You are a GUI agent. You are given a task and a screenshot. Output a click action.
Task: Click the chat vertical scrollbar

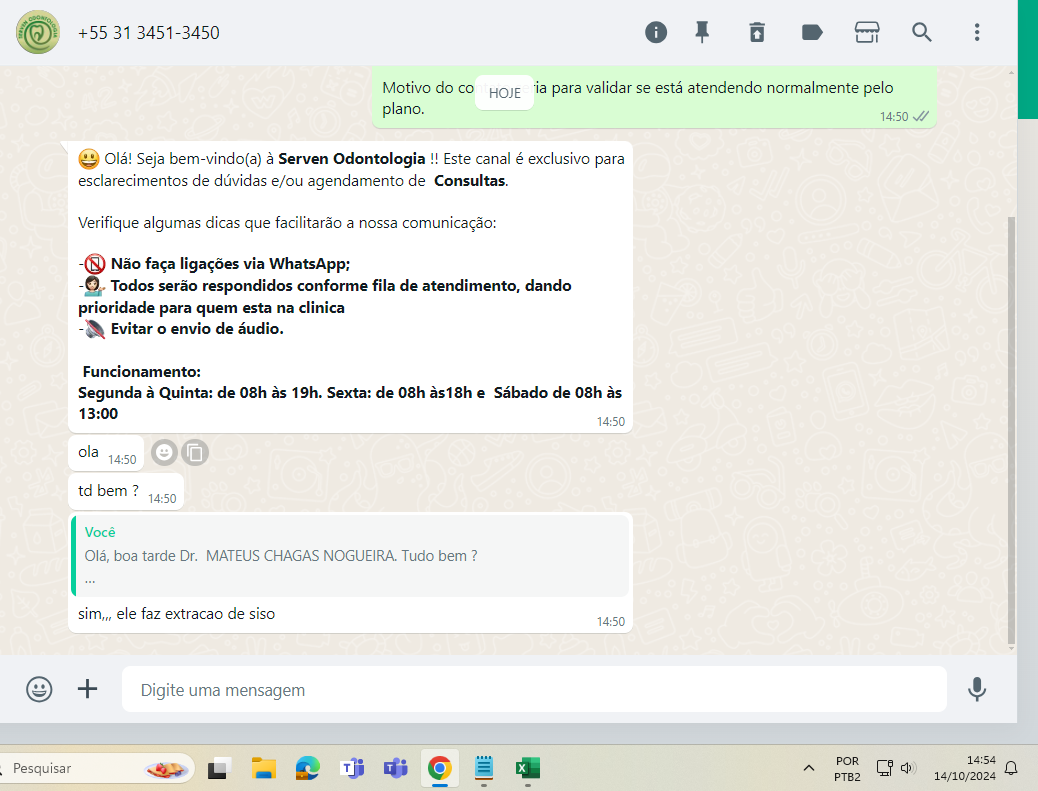(1010, 430)
